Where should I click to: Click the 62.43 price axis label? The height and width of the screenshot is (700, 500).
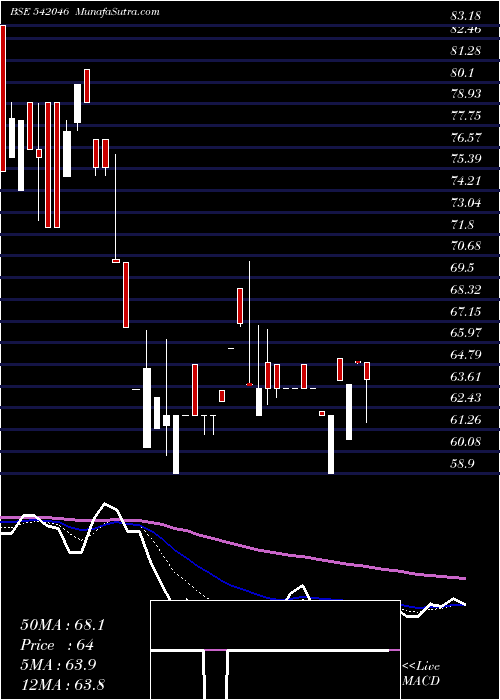(466, 398)
